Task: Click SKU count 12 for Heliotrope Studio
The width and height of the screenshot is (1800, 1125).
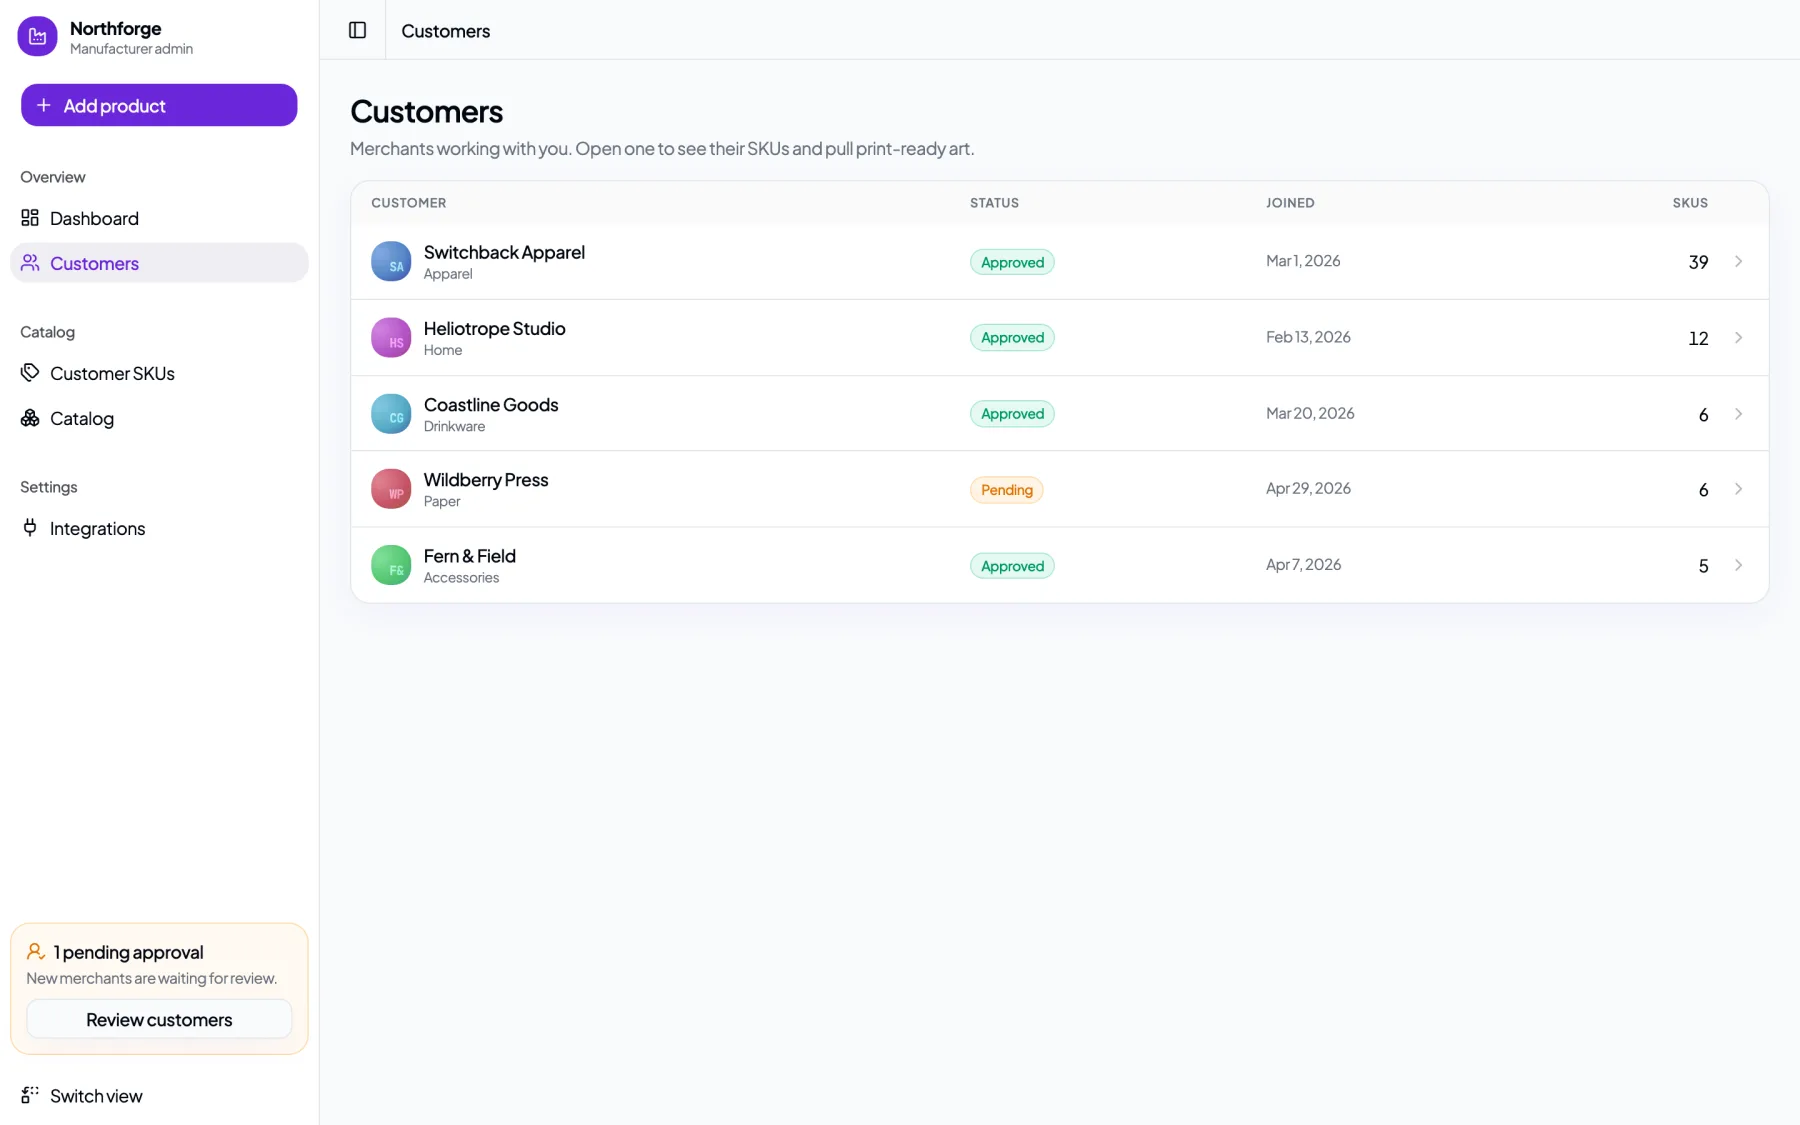Action: coord(1698,338)
